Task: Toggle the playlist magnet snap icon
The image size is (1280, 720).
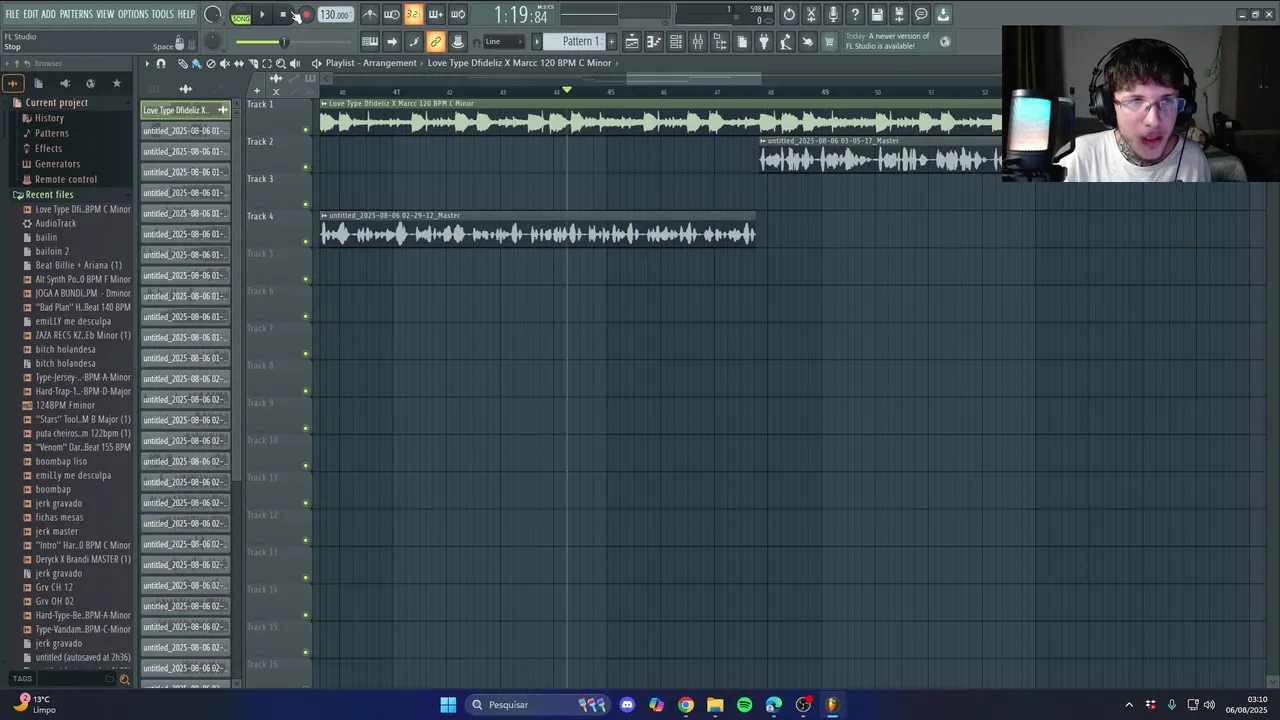Action: [x=161, y=63]
